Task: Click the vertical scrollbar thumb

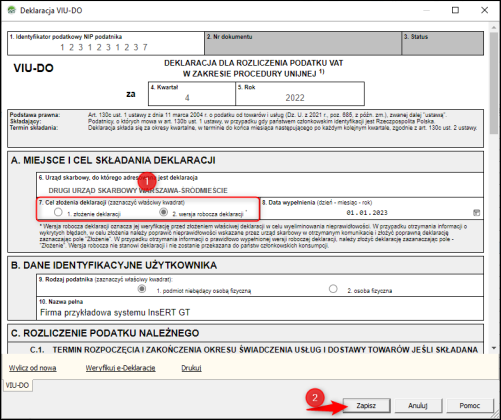Action: (x=494, y=83)
